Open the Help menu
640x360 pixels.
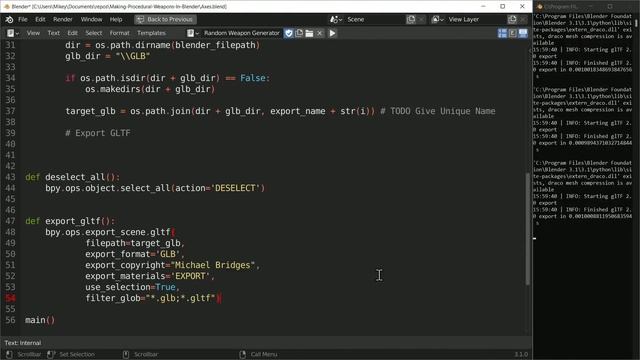click(116, 19)
